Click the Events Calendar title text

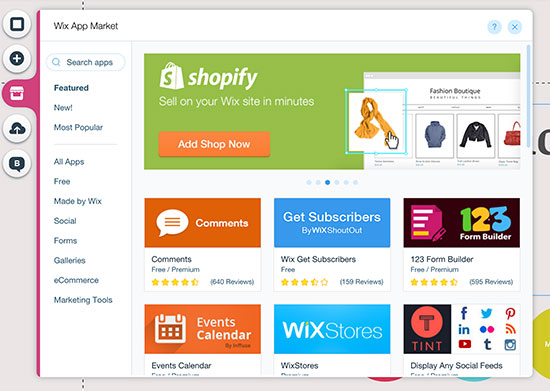pyautogui.click(x=181, y=365)
